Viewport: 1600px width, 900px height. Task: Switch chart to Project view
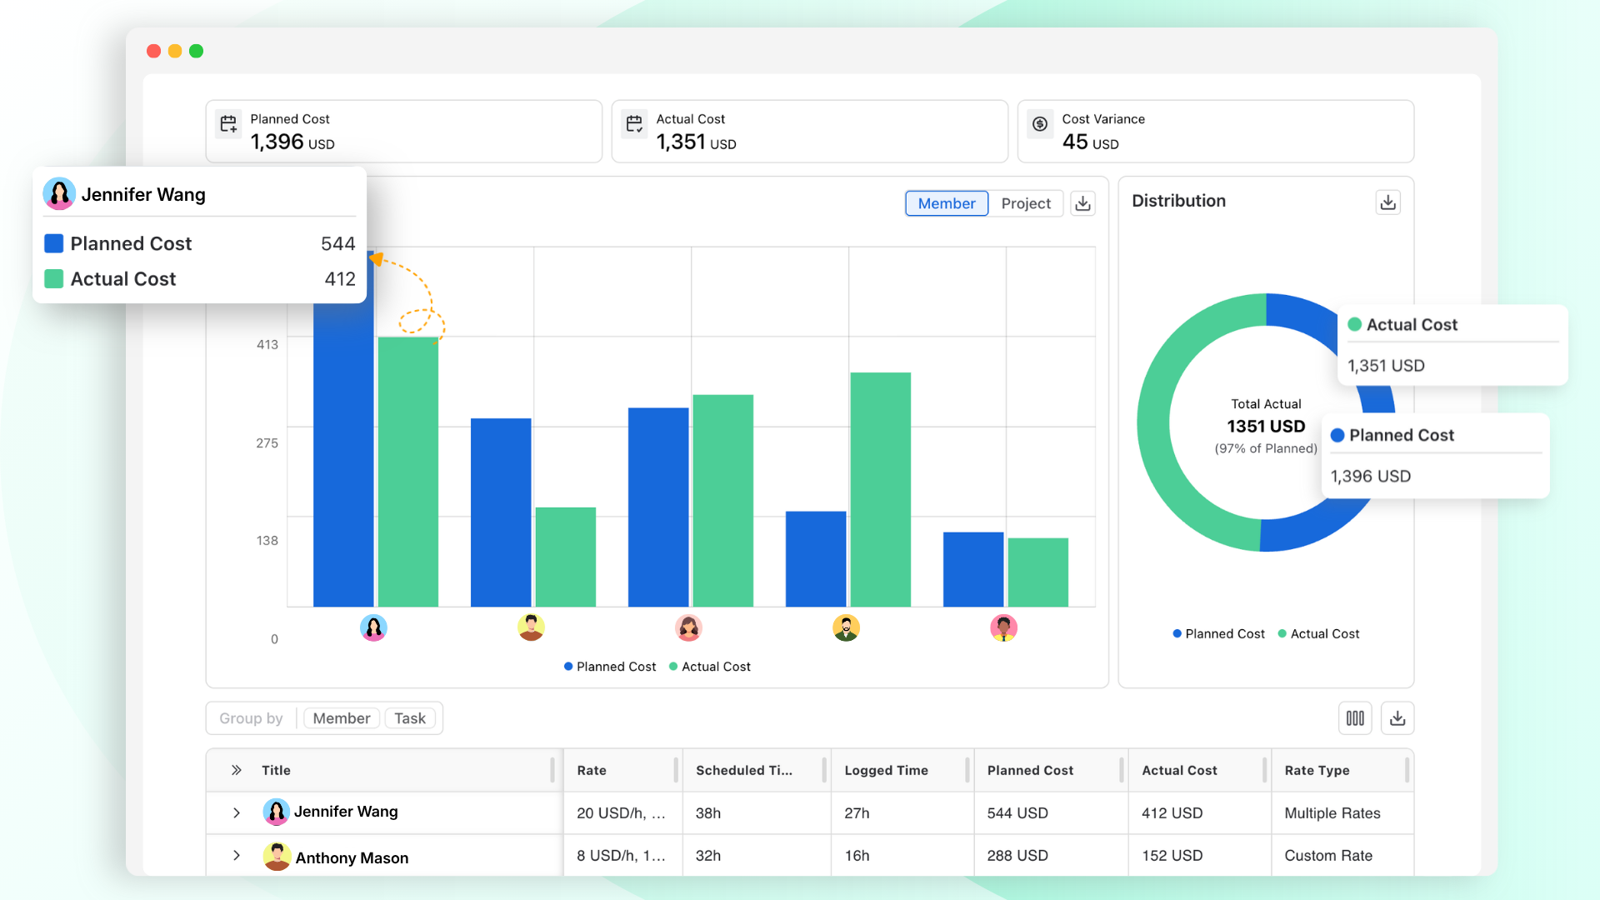1026,203
